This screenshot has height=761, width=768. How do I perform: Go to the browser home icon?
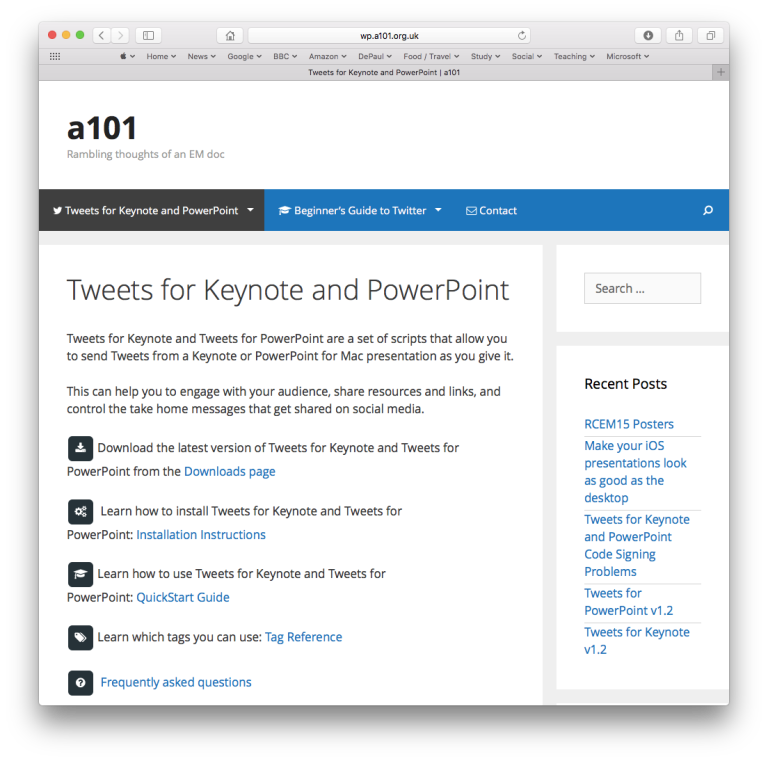[x=230, y=36]
